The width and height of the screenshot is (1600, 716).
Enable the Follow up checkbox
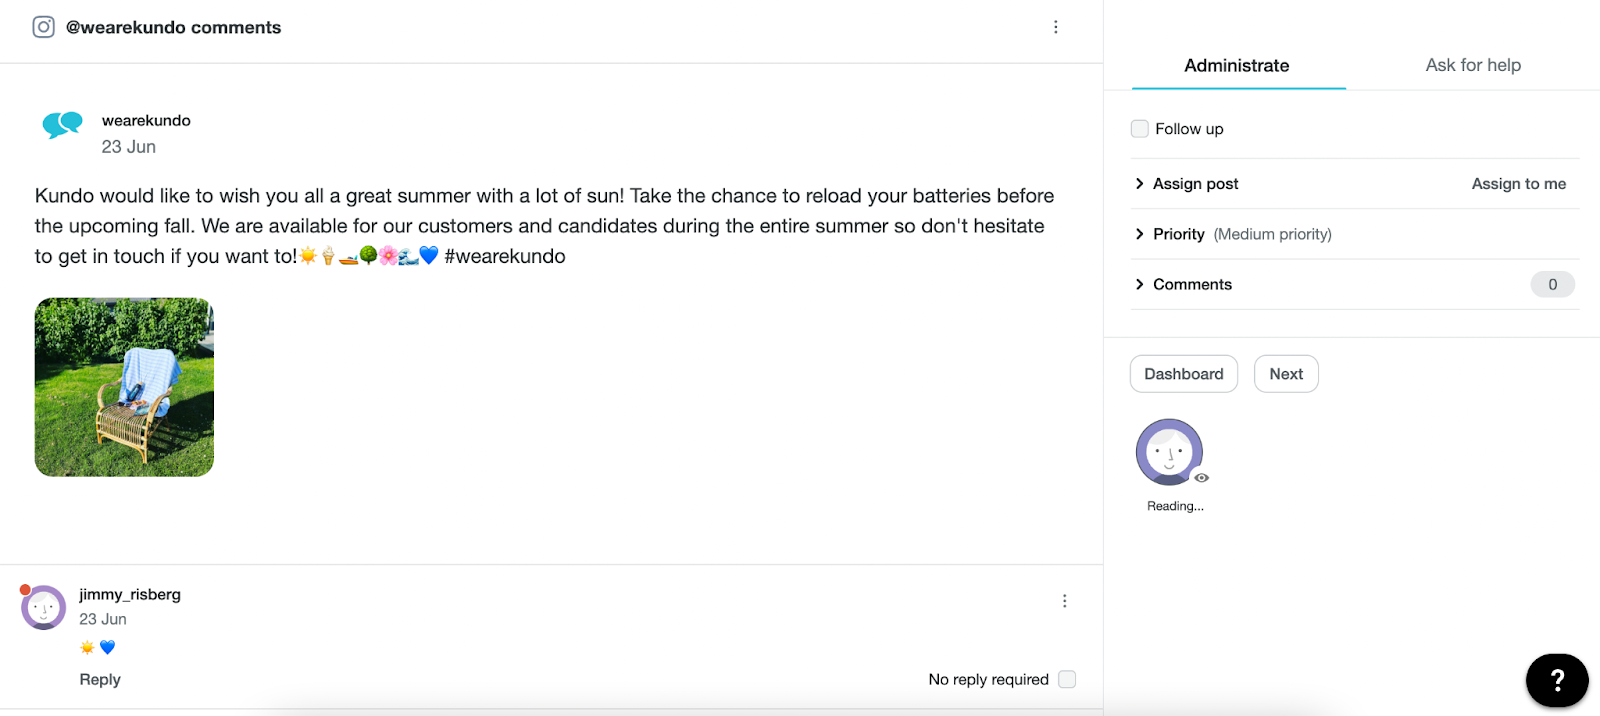pos(1140,129)
